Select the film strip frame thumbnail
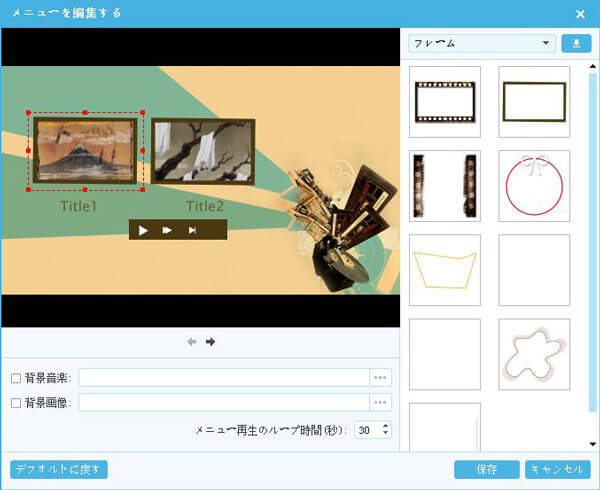Screen dimensions: 600x490 (x=445, y=102)
